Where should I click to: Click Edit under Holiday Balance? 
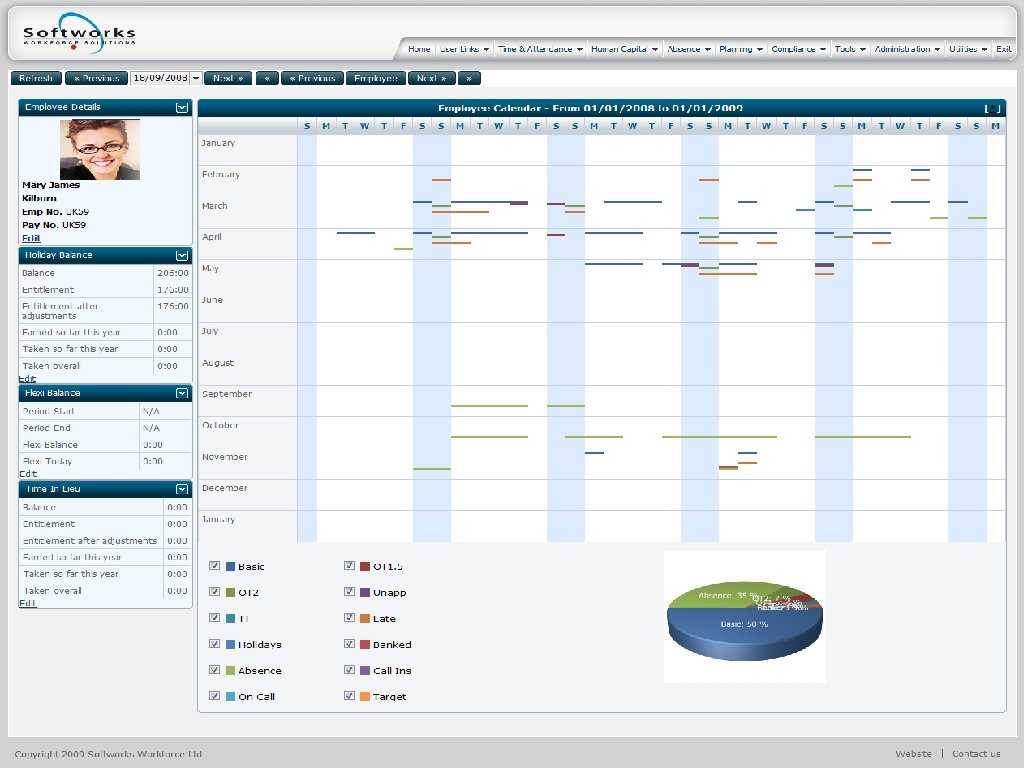[26, 378]
